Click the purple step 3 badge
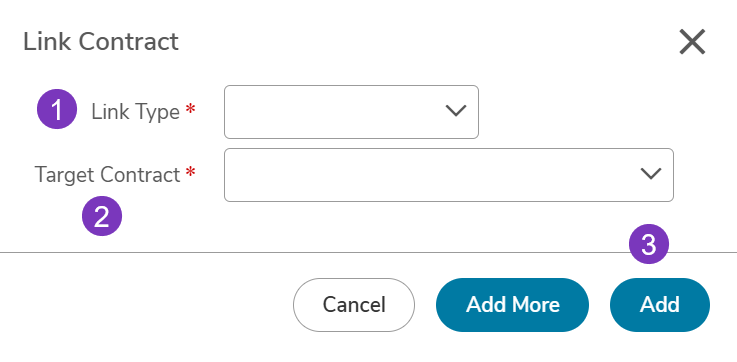 point(649,244)
